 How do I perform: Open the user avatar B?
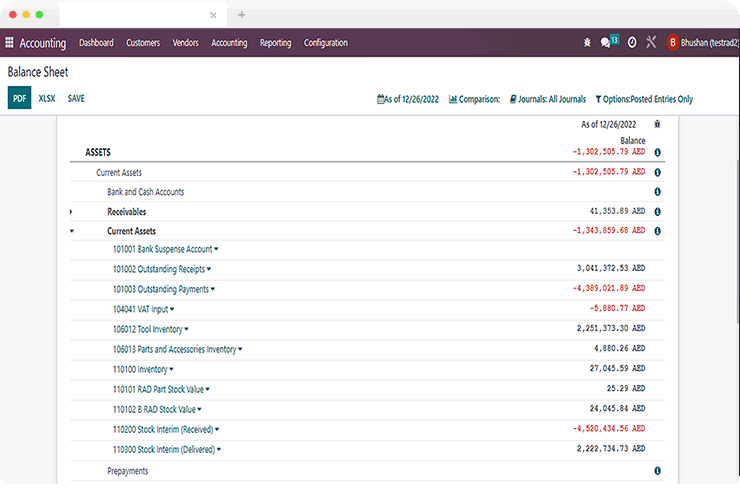click(x=673, y=42)
